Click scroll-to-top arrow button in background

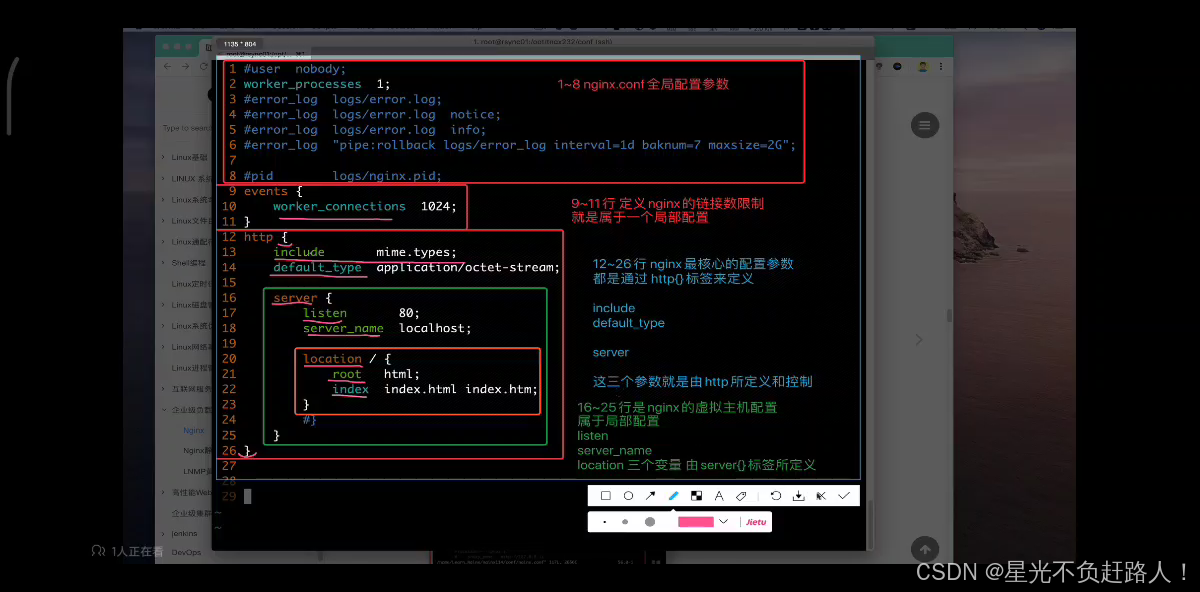click(925, 549)
